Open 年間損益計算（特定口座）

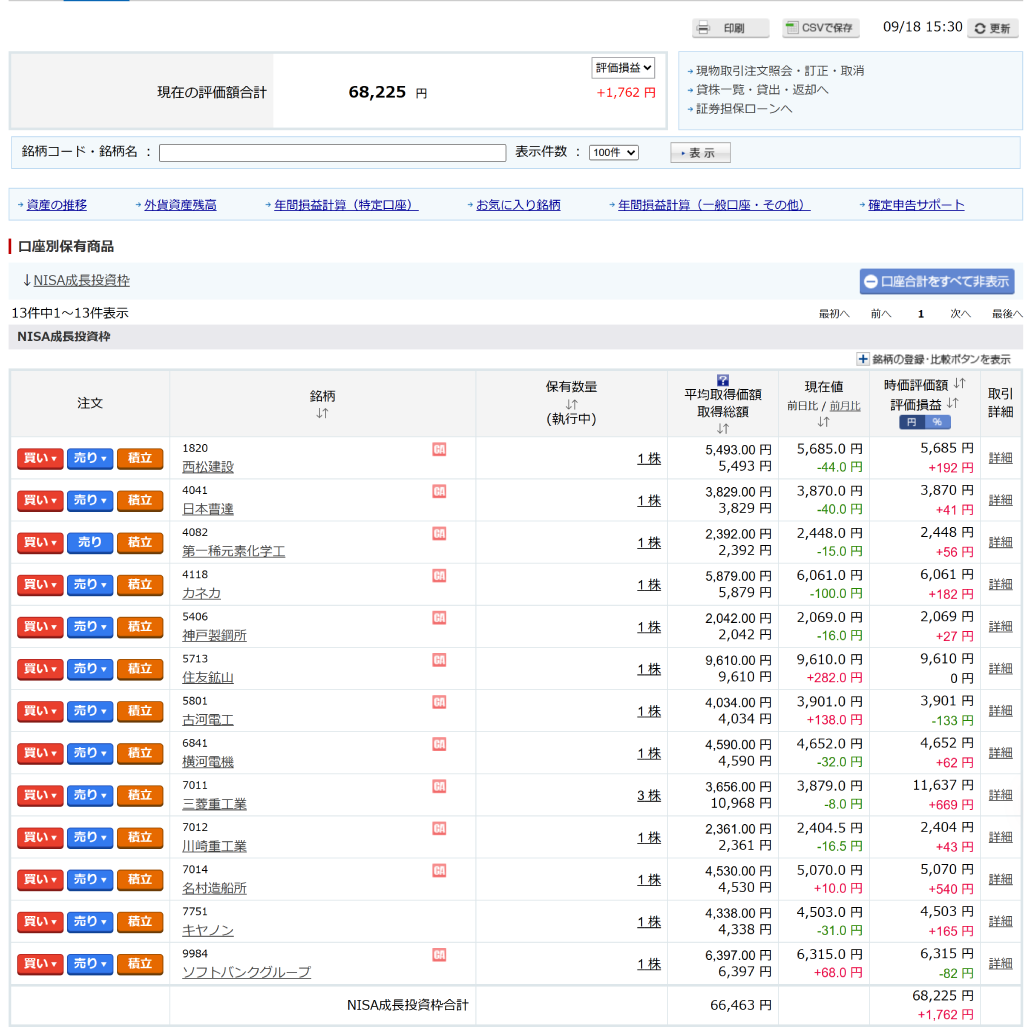346,205
